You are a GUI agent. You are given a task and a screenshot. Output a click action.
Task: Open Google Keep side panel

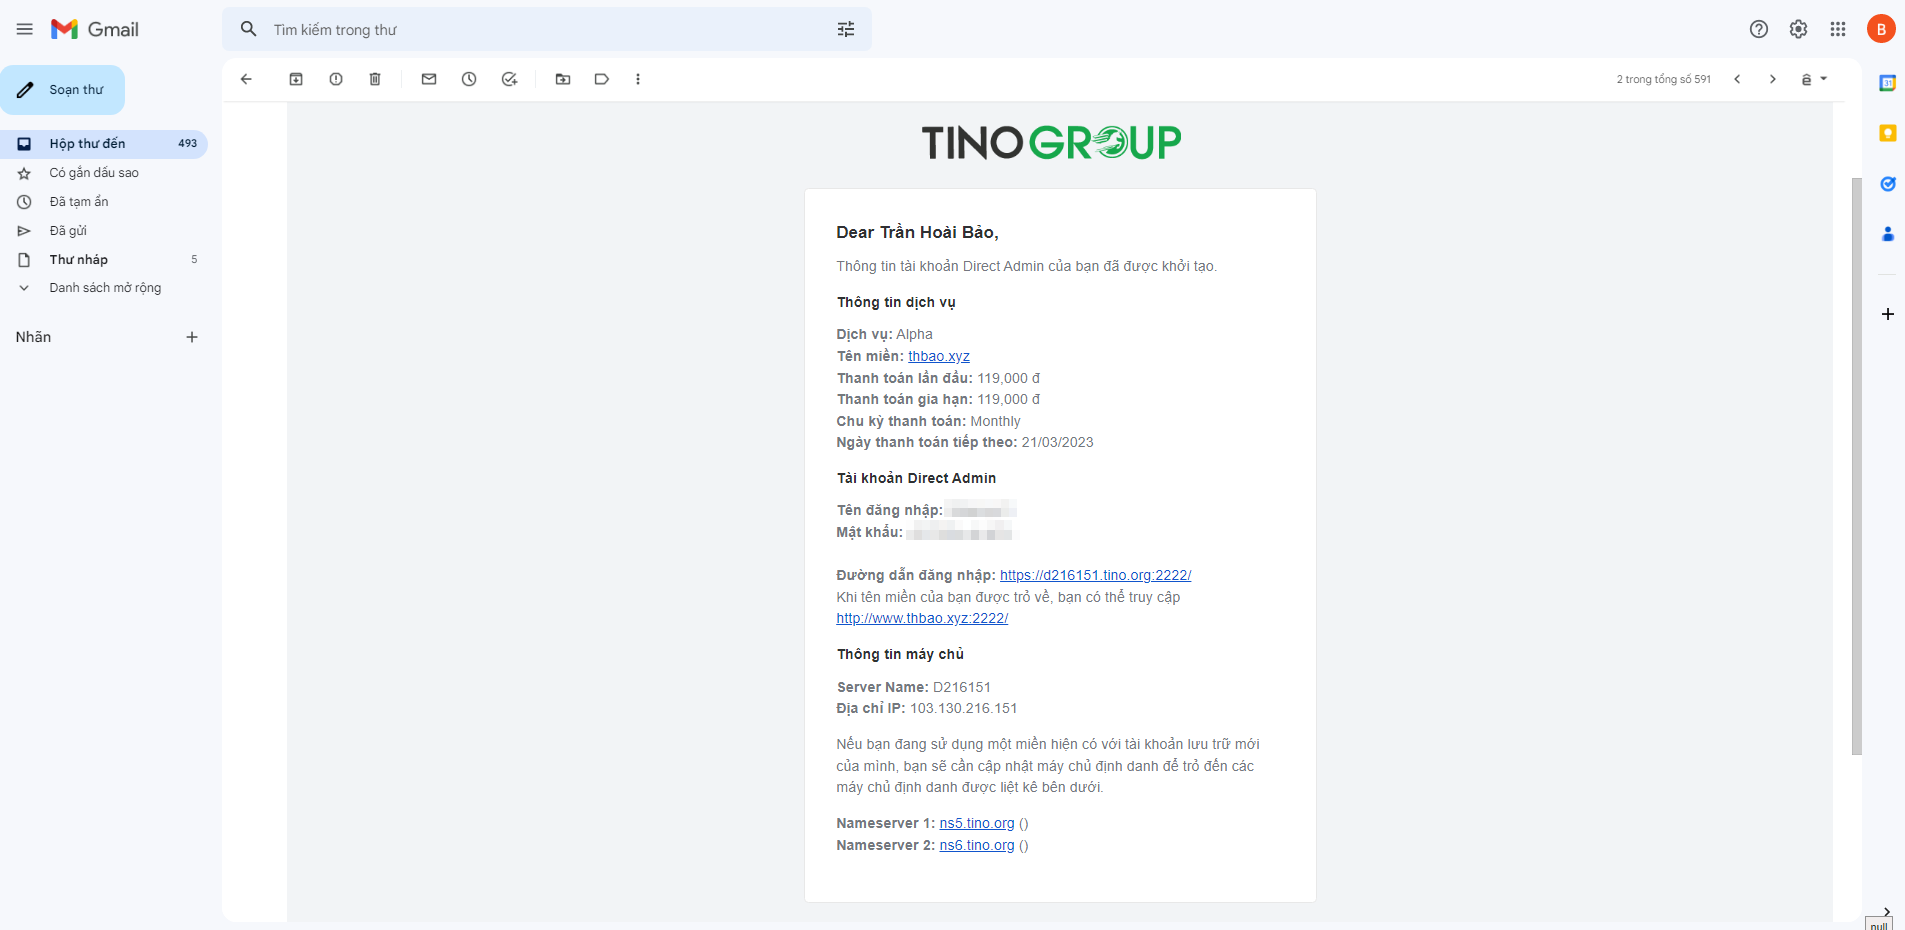tap(1888, 133)
